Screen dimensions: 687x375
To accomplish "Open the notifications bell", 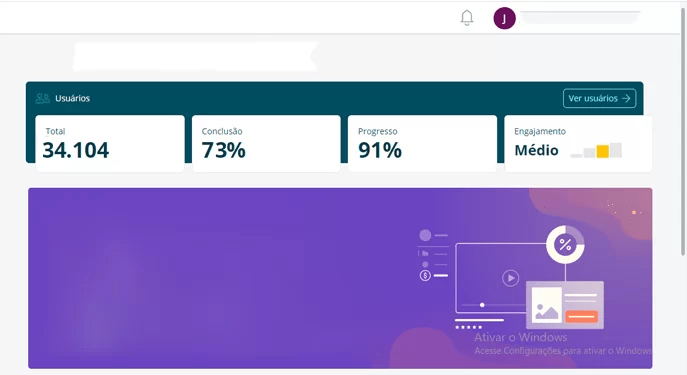I will tap(467, 18).
